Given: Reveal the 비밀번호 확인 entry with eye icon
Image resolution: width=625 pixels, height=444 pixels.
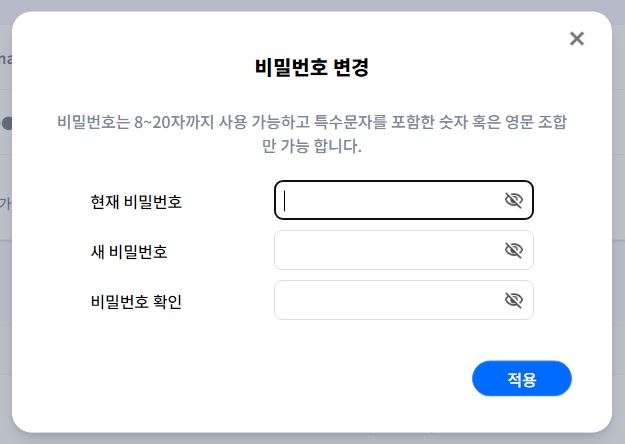Looking at the screenshot, I should (514, 300).
